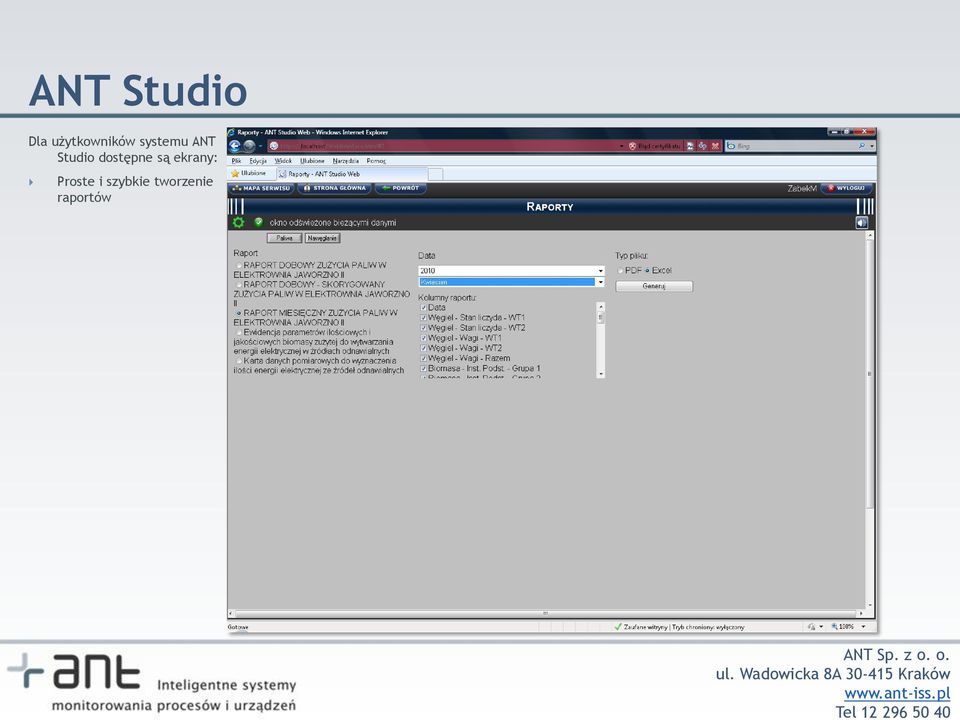Viewport: 960px width, 720px height.
Task: Toggle Węgiel - Stan liczyda - WT1 checkbox
Action: tap(423, 318)
